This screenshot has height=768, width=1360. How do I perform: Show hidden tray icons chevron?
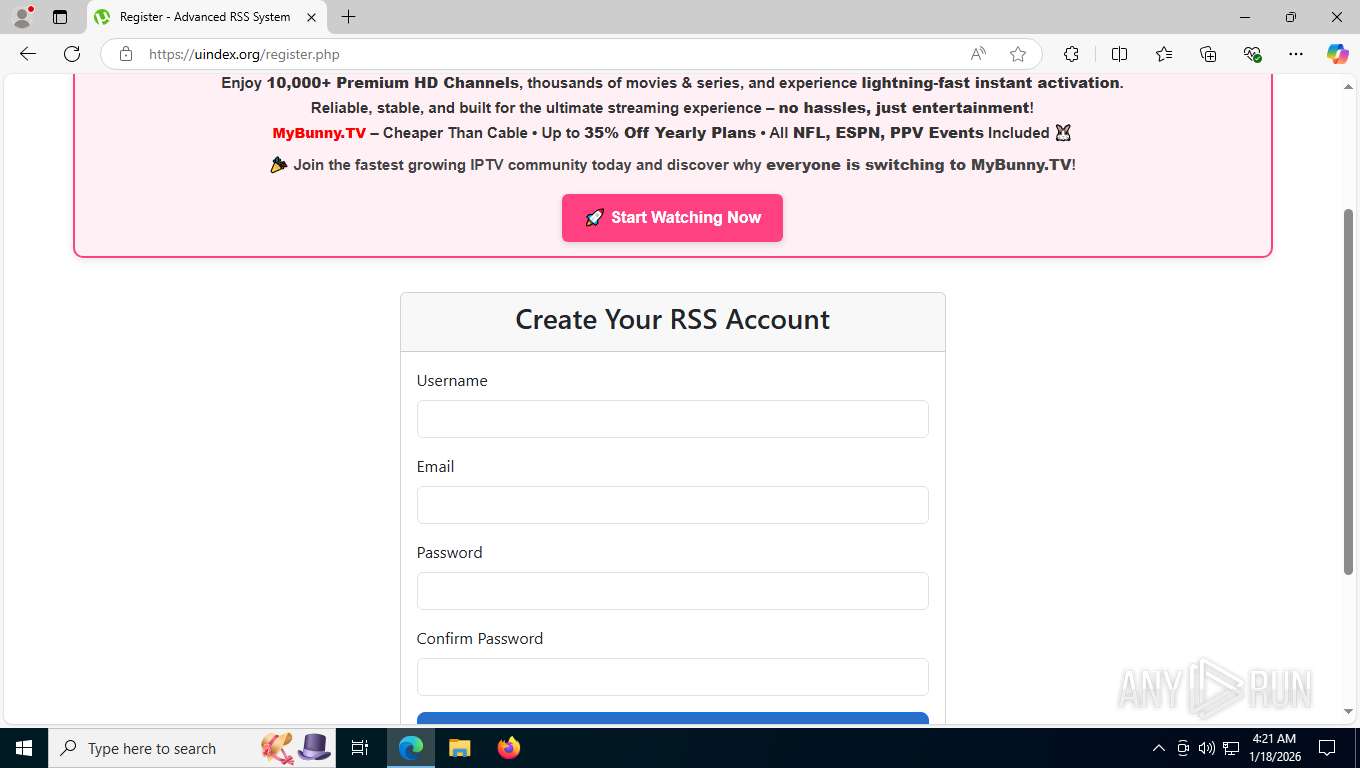[1159, 748]
